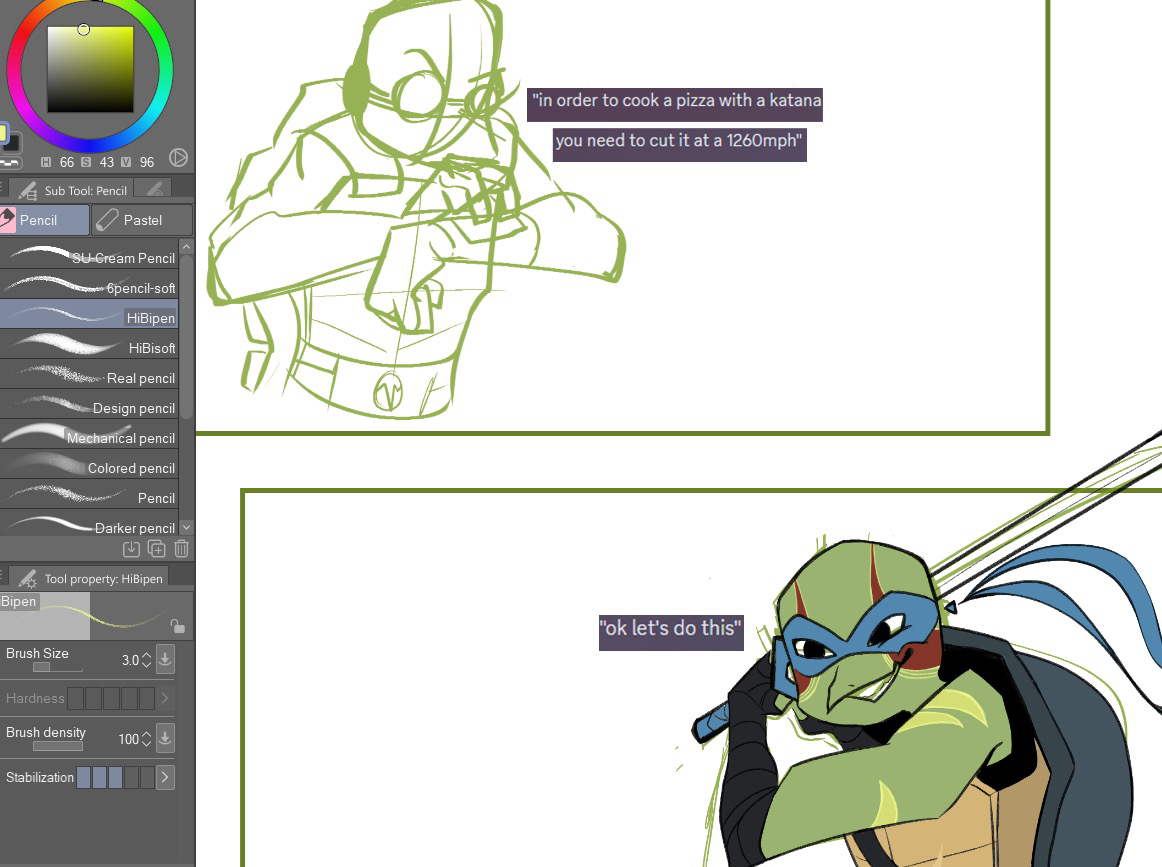
Task: Pick the Darker pencil brush
Action: pos(89,523)
